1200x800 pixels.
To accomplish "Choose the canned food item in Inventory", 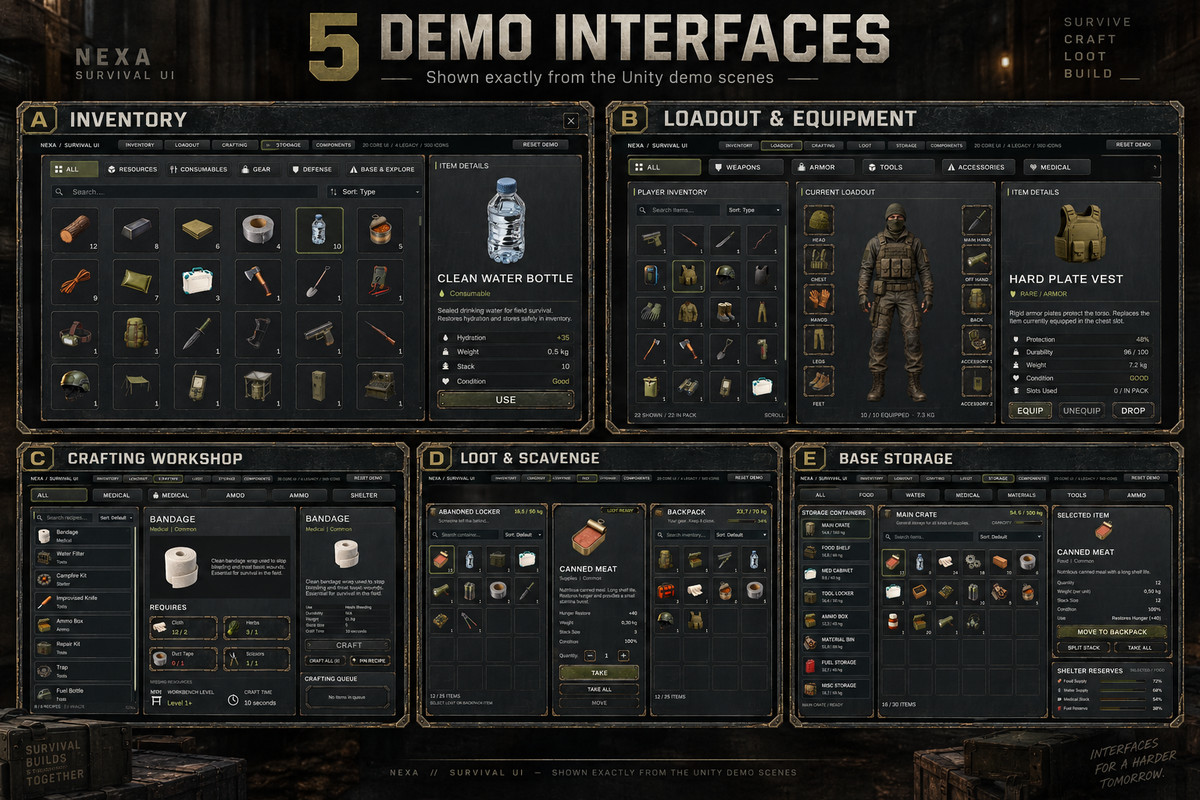I will click(380, 231).
